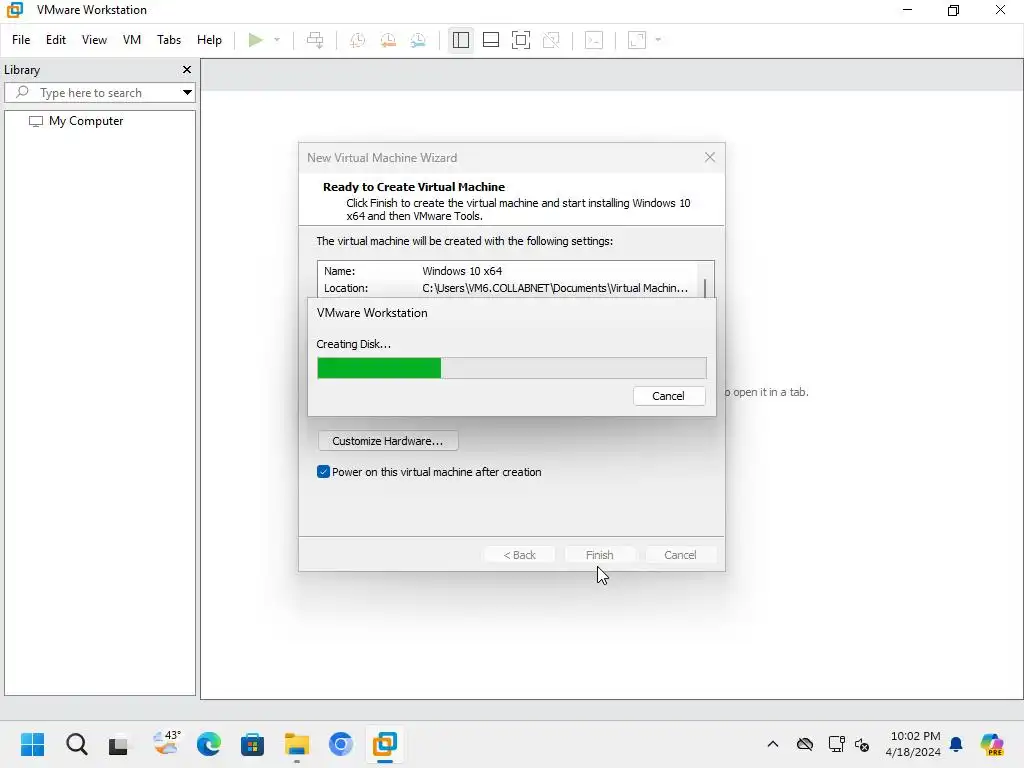
Task: Click Revert to Snapshot icon
Action: (388, 40)
